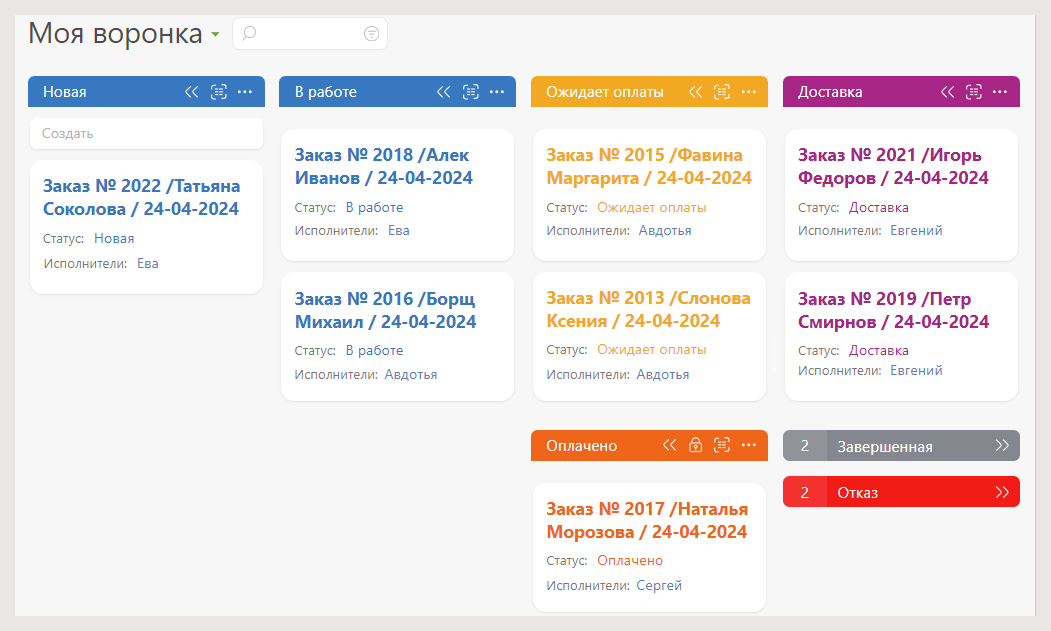1051x631 pixels.
Task: Click the filter icon in search box
Action: [x=371, y=34]
